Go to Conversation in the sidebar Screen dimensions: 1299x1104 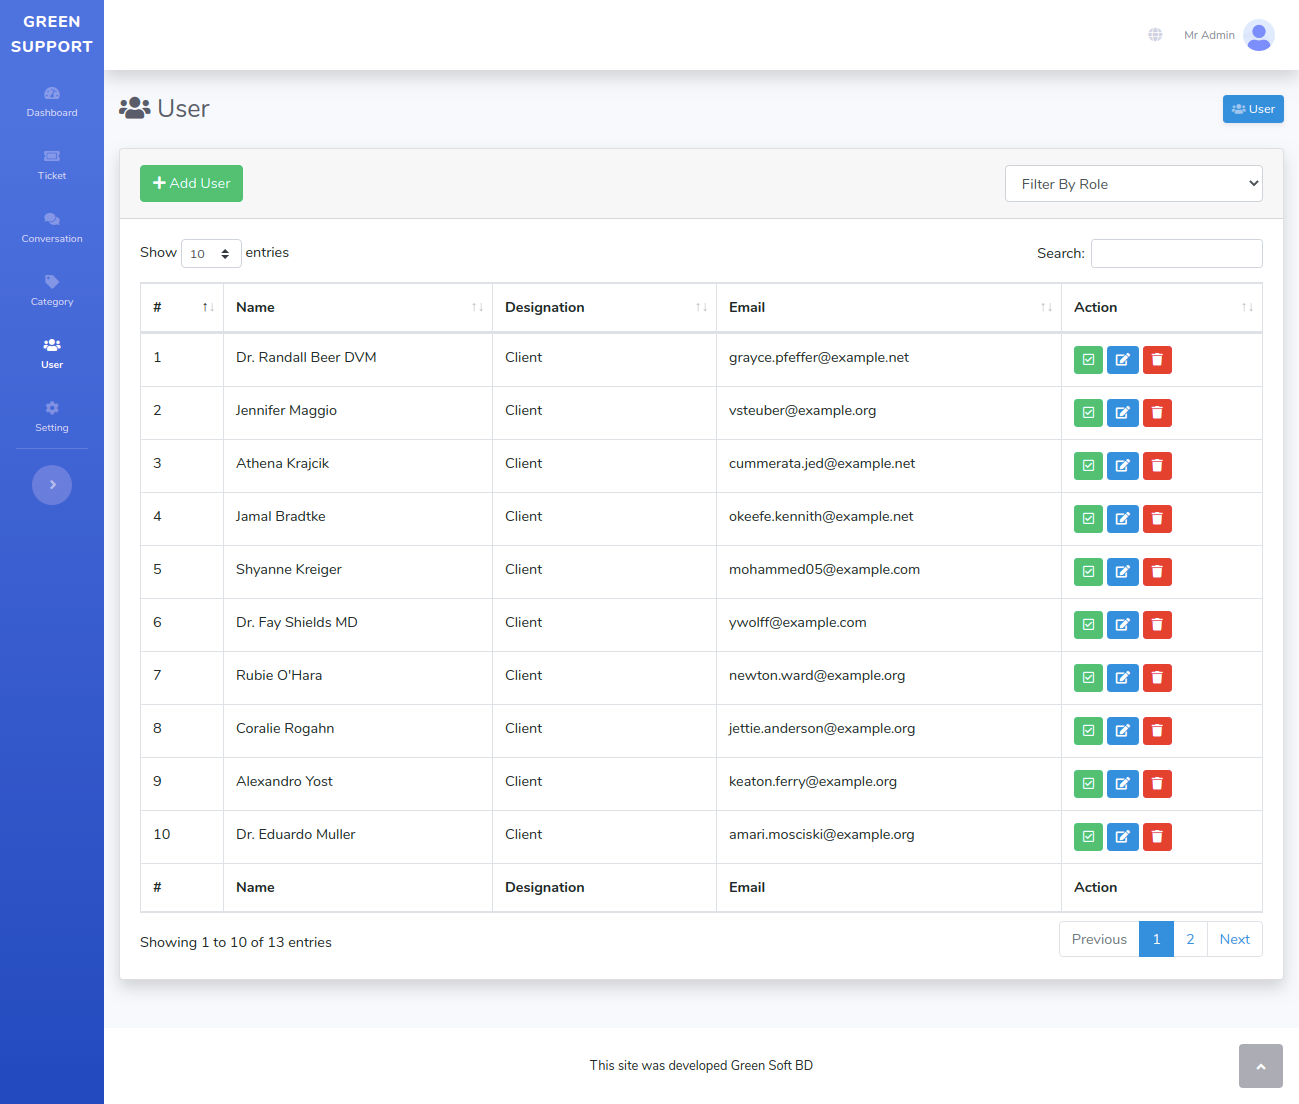(52, 228)
